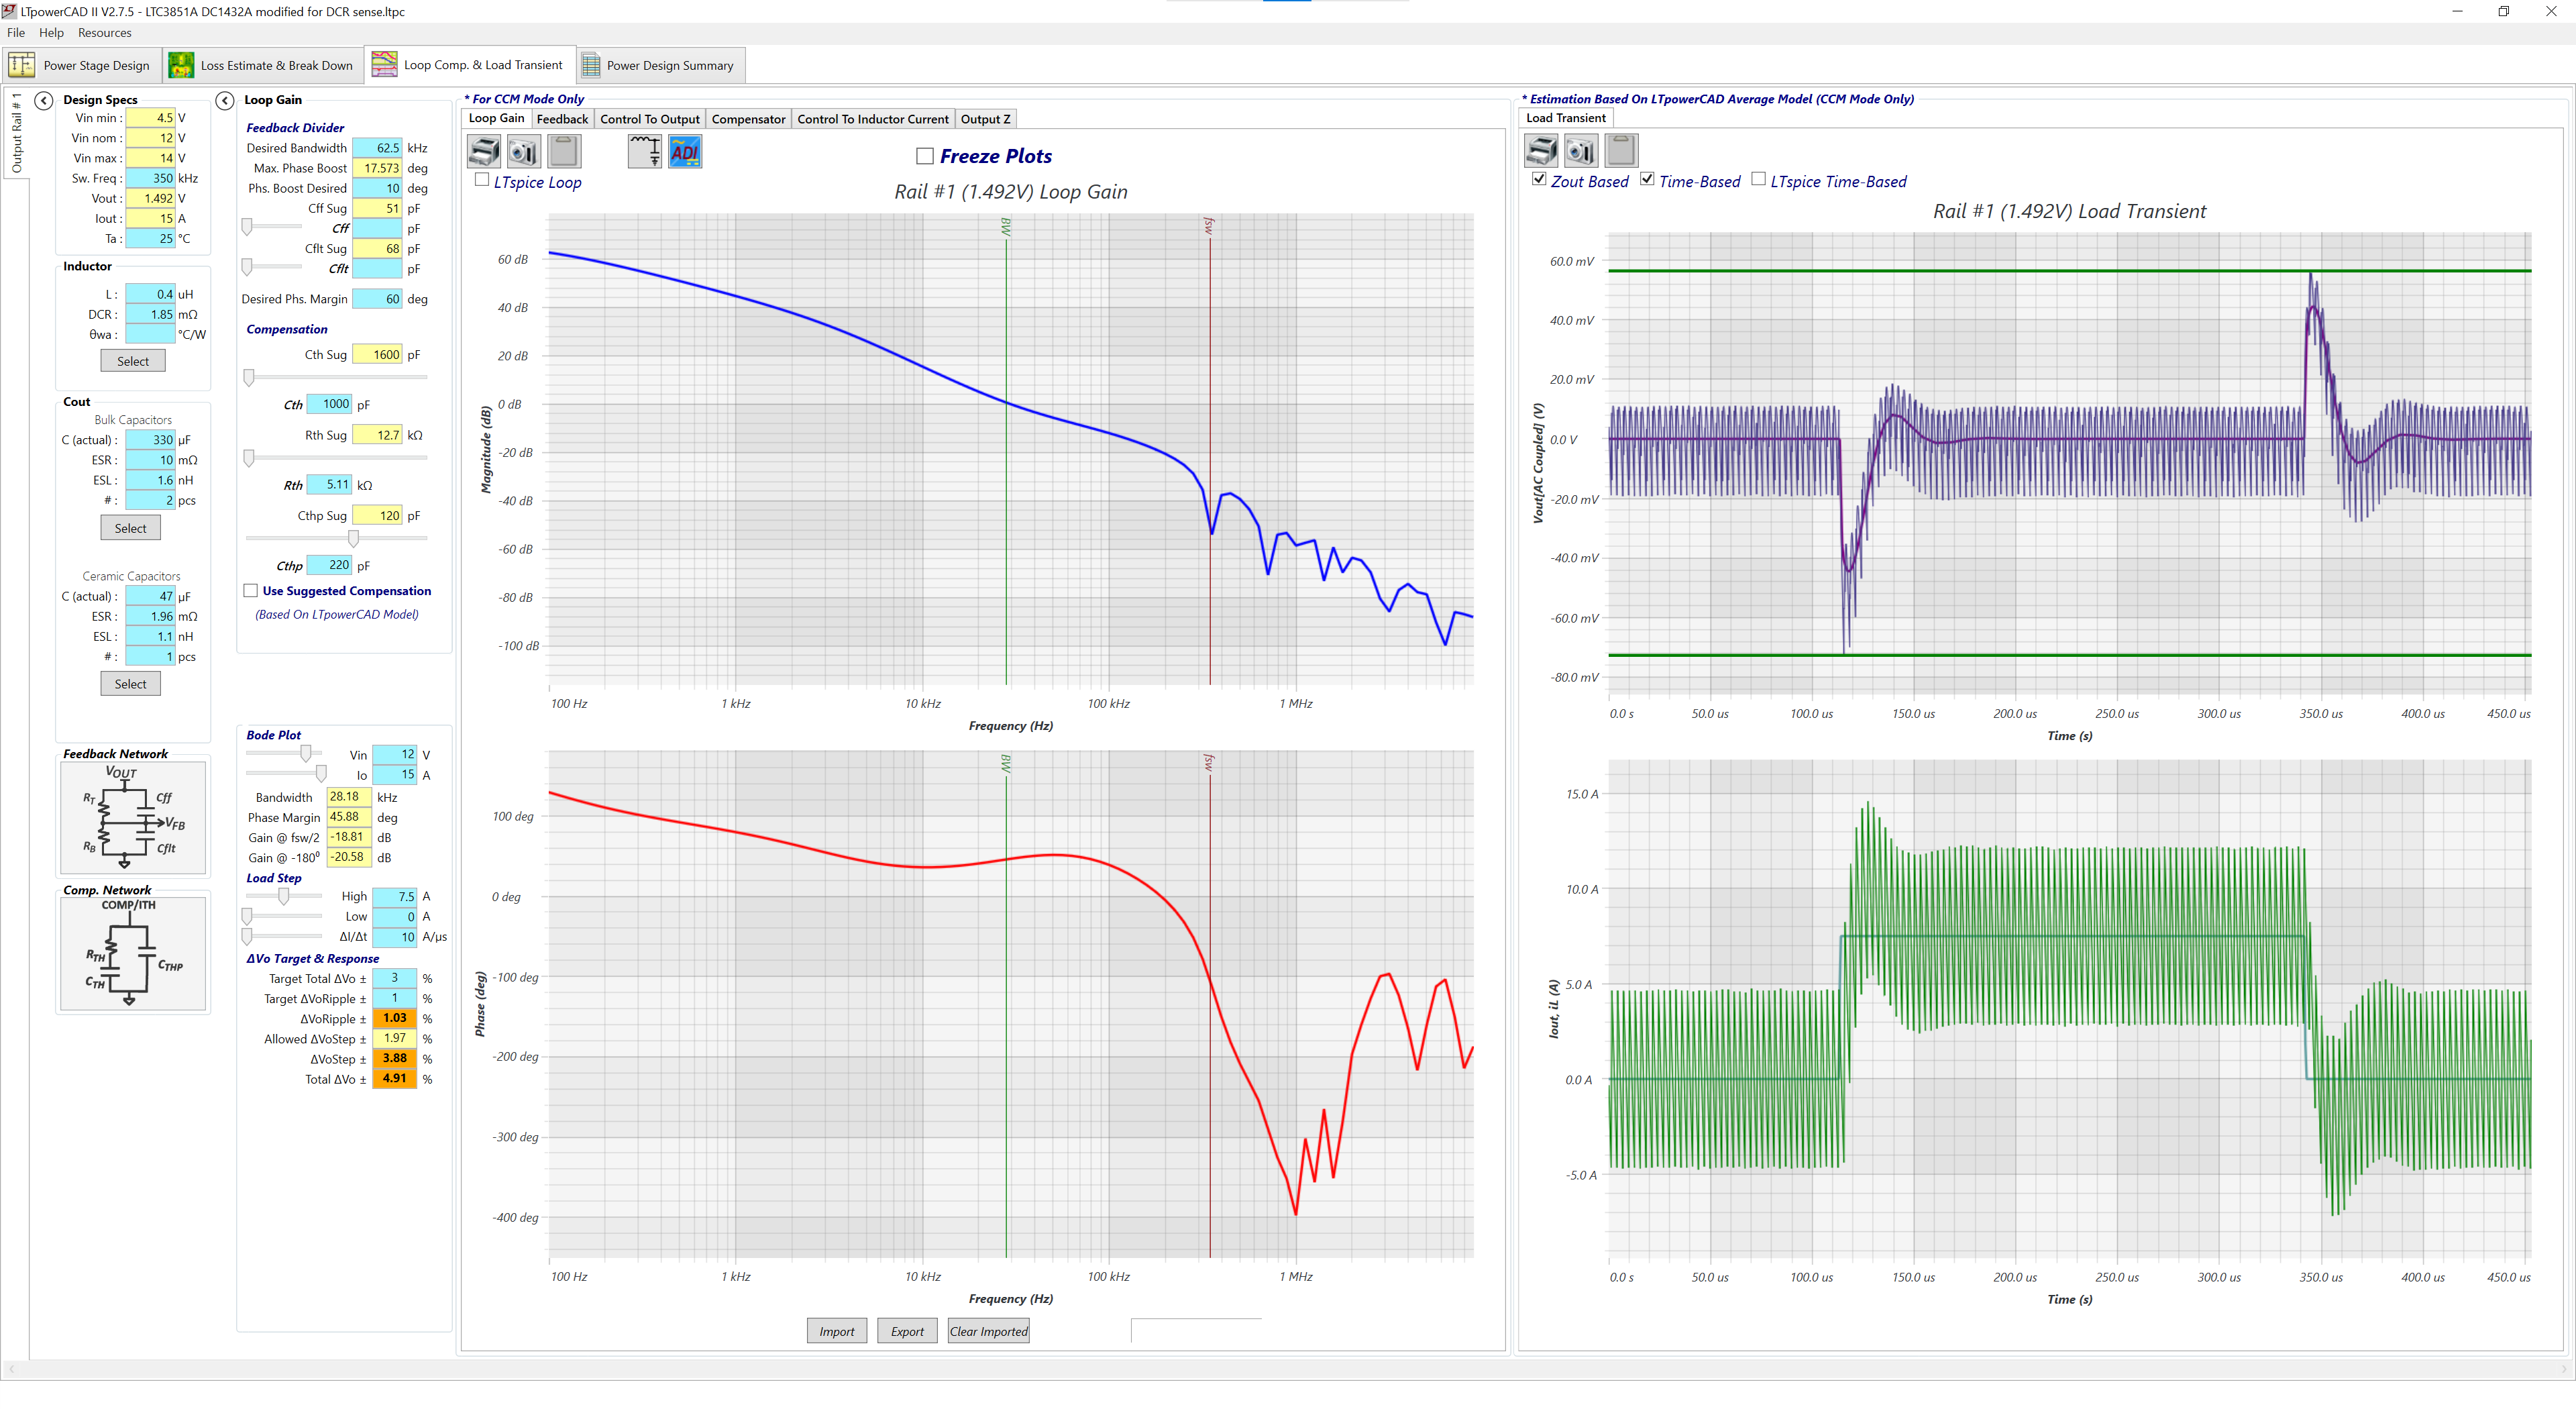2576x1409 pixels.
Task: Collapse the Loop Gain panel arrow
Action: (x=225, y=100)
